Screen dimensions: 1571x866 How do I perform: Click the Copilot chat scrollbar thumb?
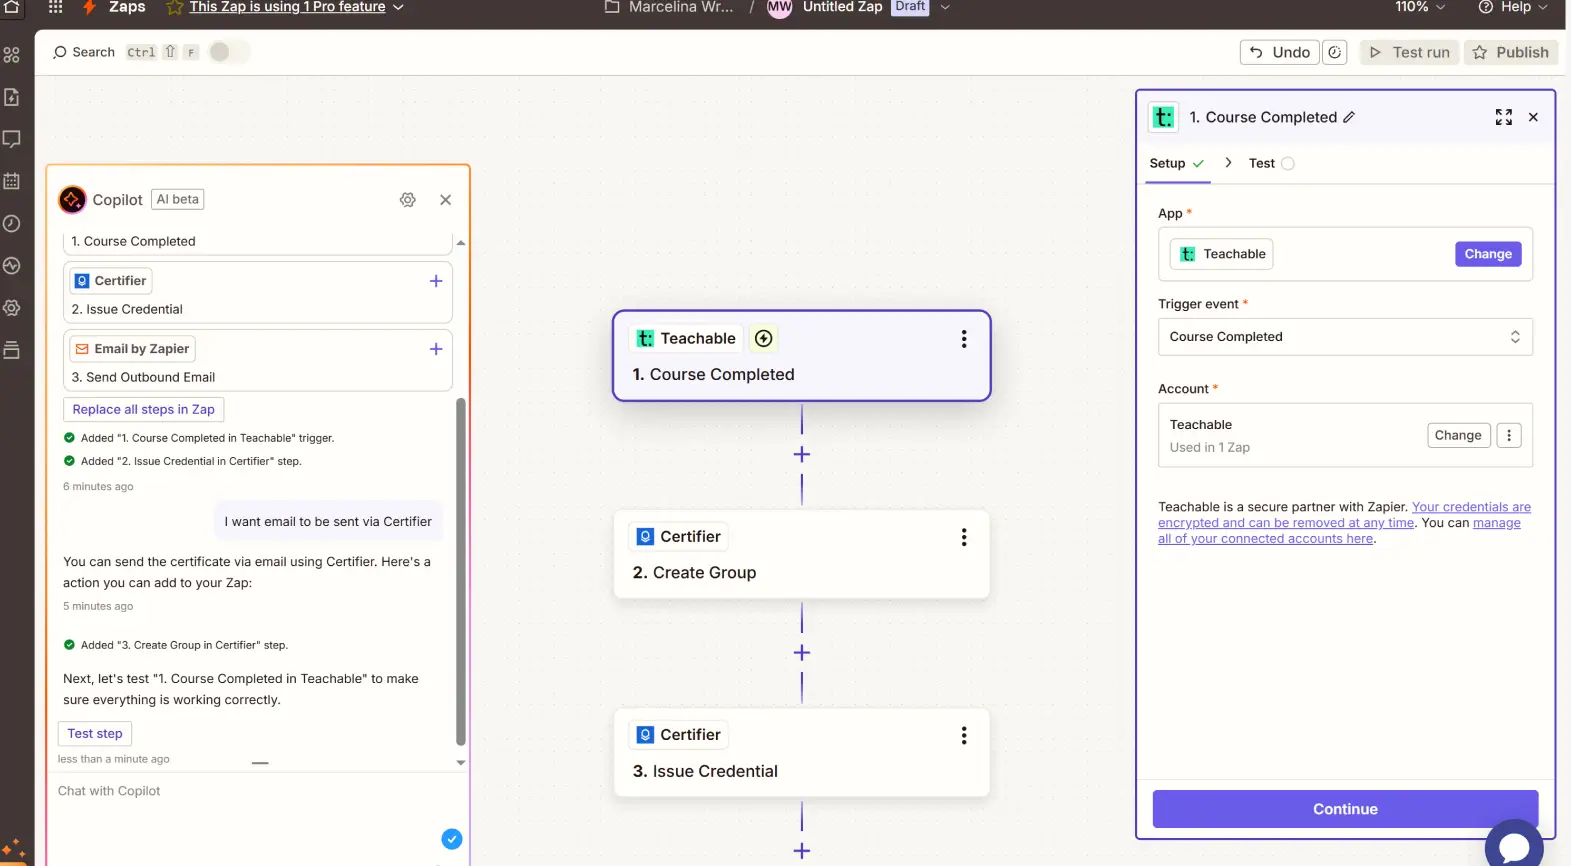click(461, 572)
